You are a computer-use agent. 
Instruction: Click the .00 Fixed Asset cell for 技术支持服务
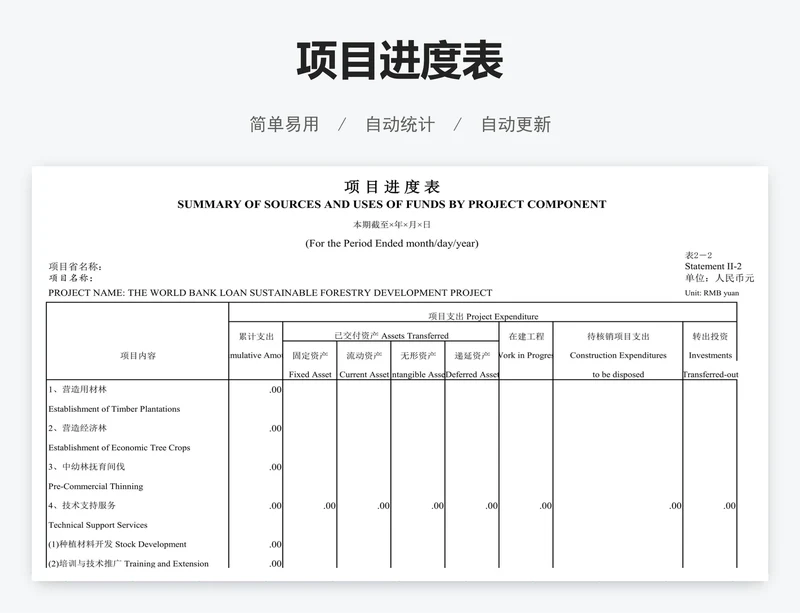pos(330,506)
